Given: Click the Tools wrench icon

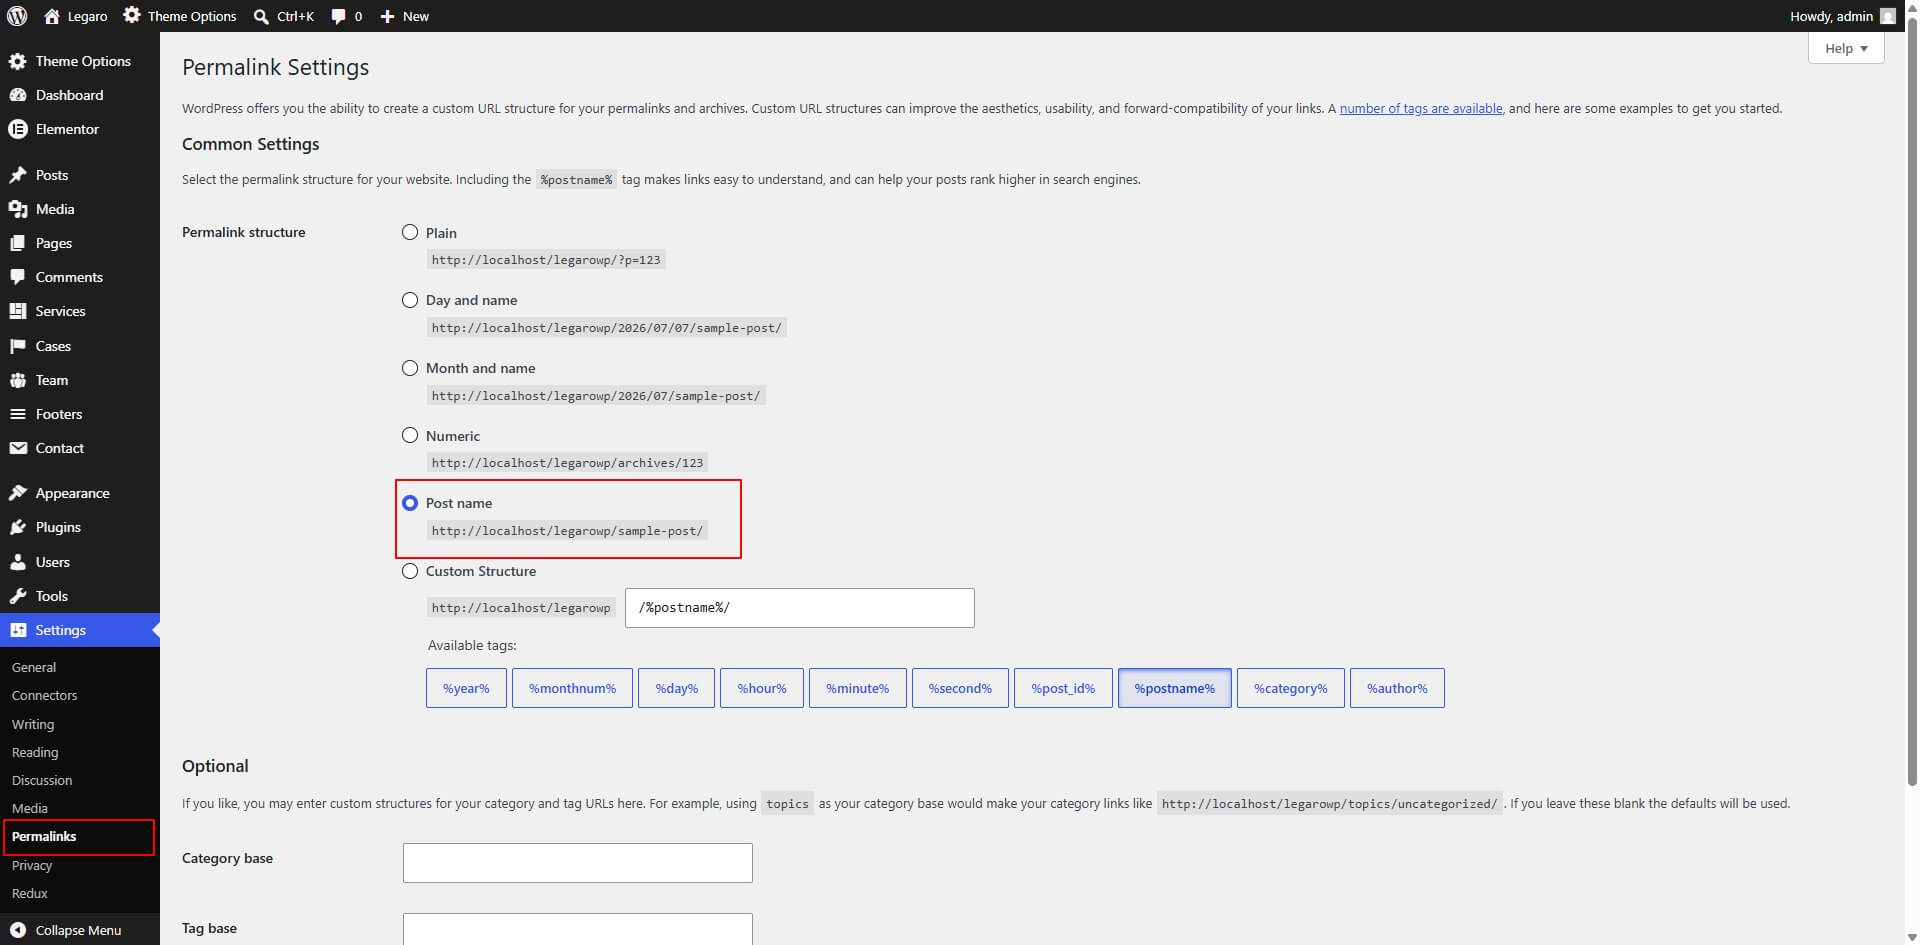Looking at the screenshot, I should [x=18, y=596].
